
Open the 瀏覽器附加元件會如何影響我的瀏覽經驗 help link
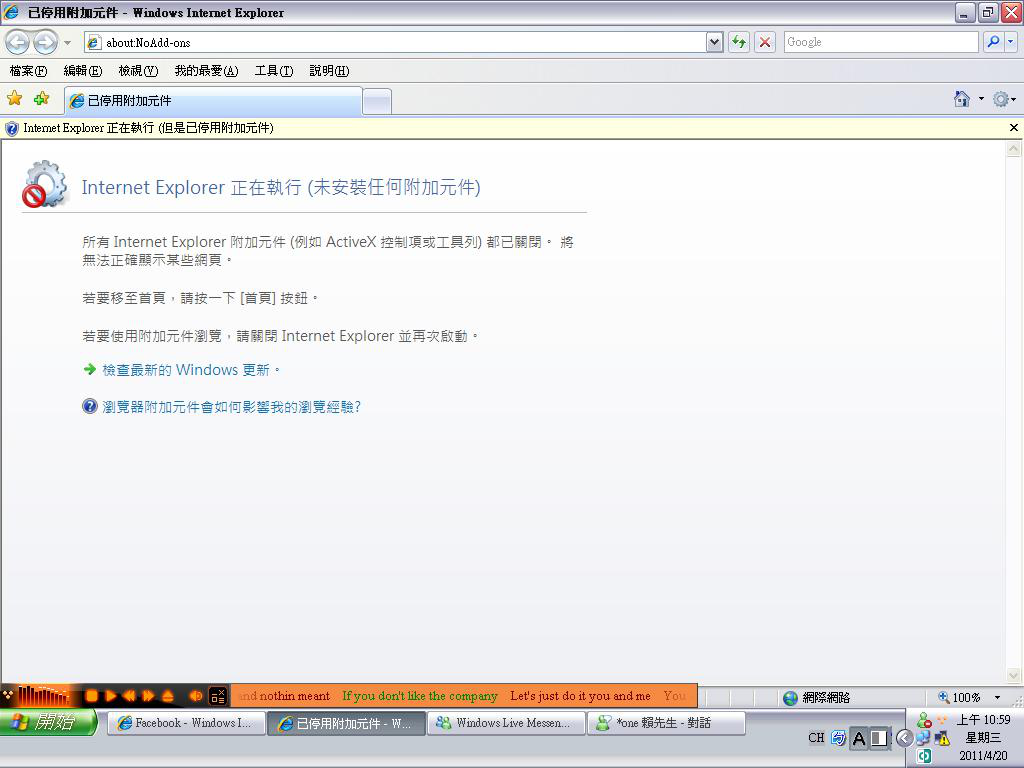[231, 407]
